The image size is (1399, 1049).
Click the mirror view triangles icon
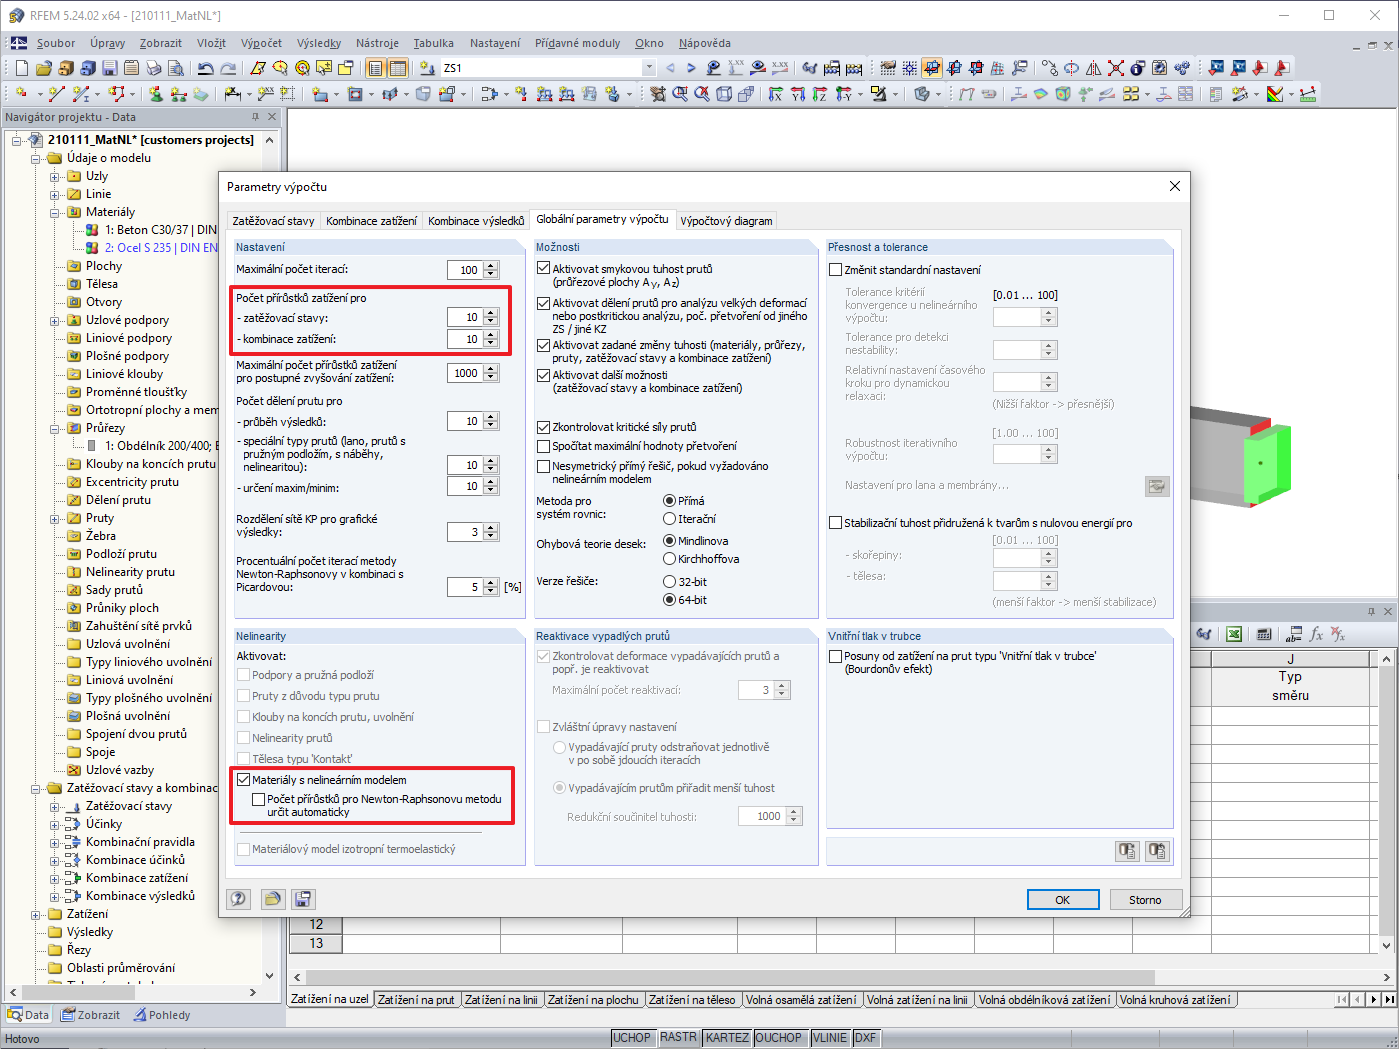(x=1093, y=68)
